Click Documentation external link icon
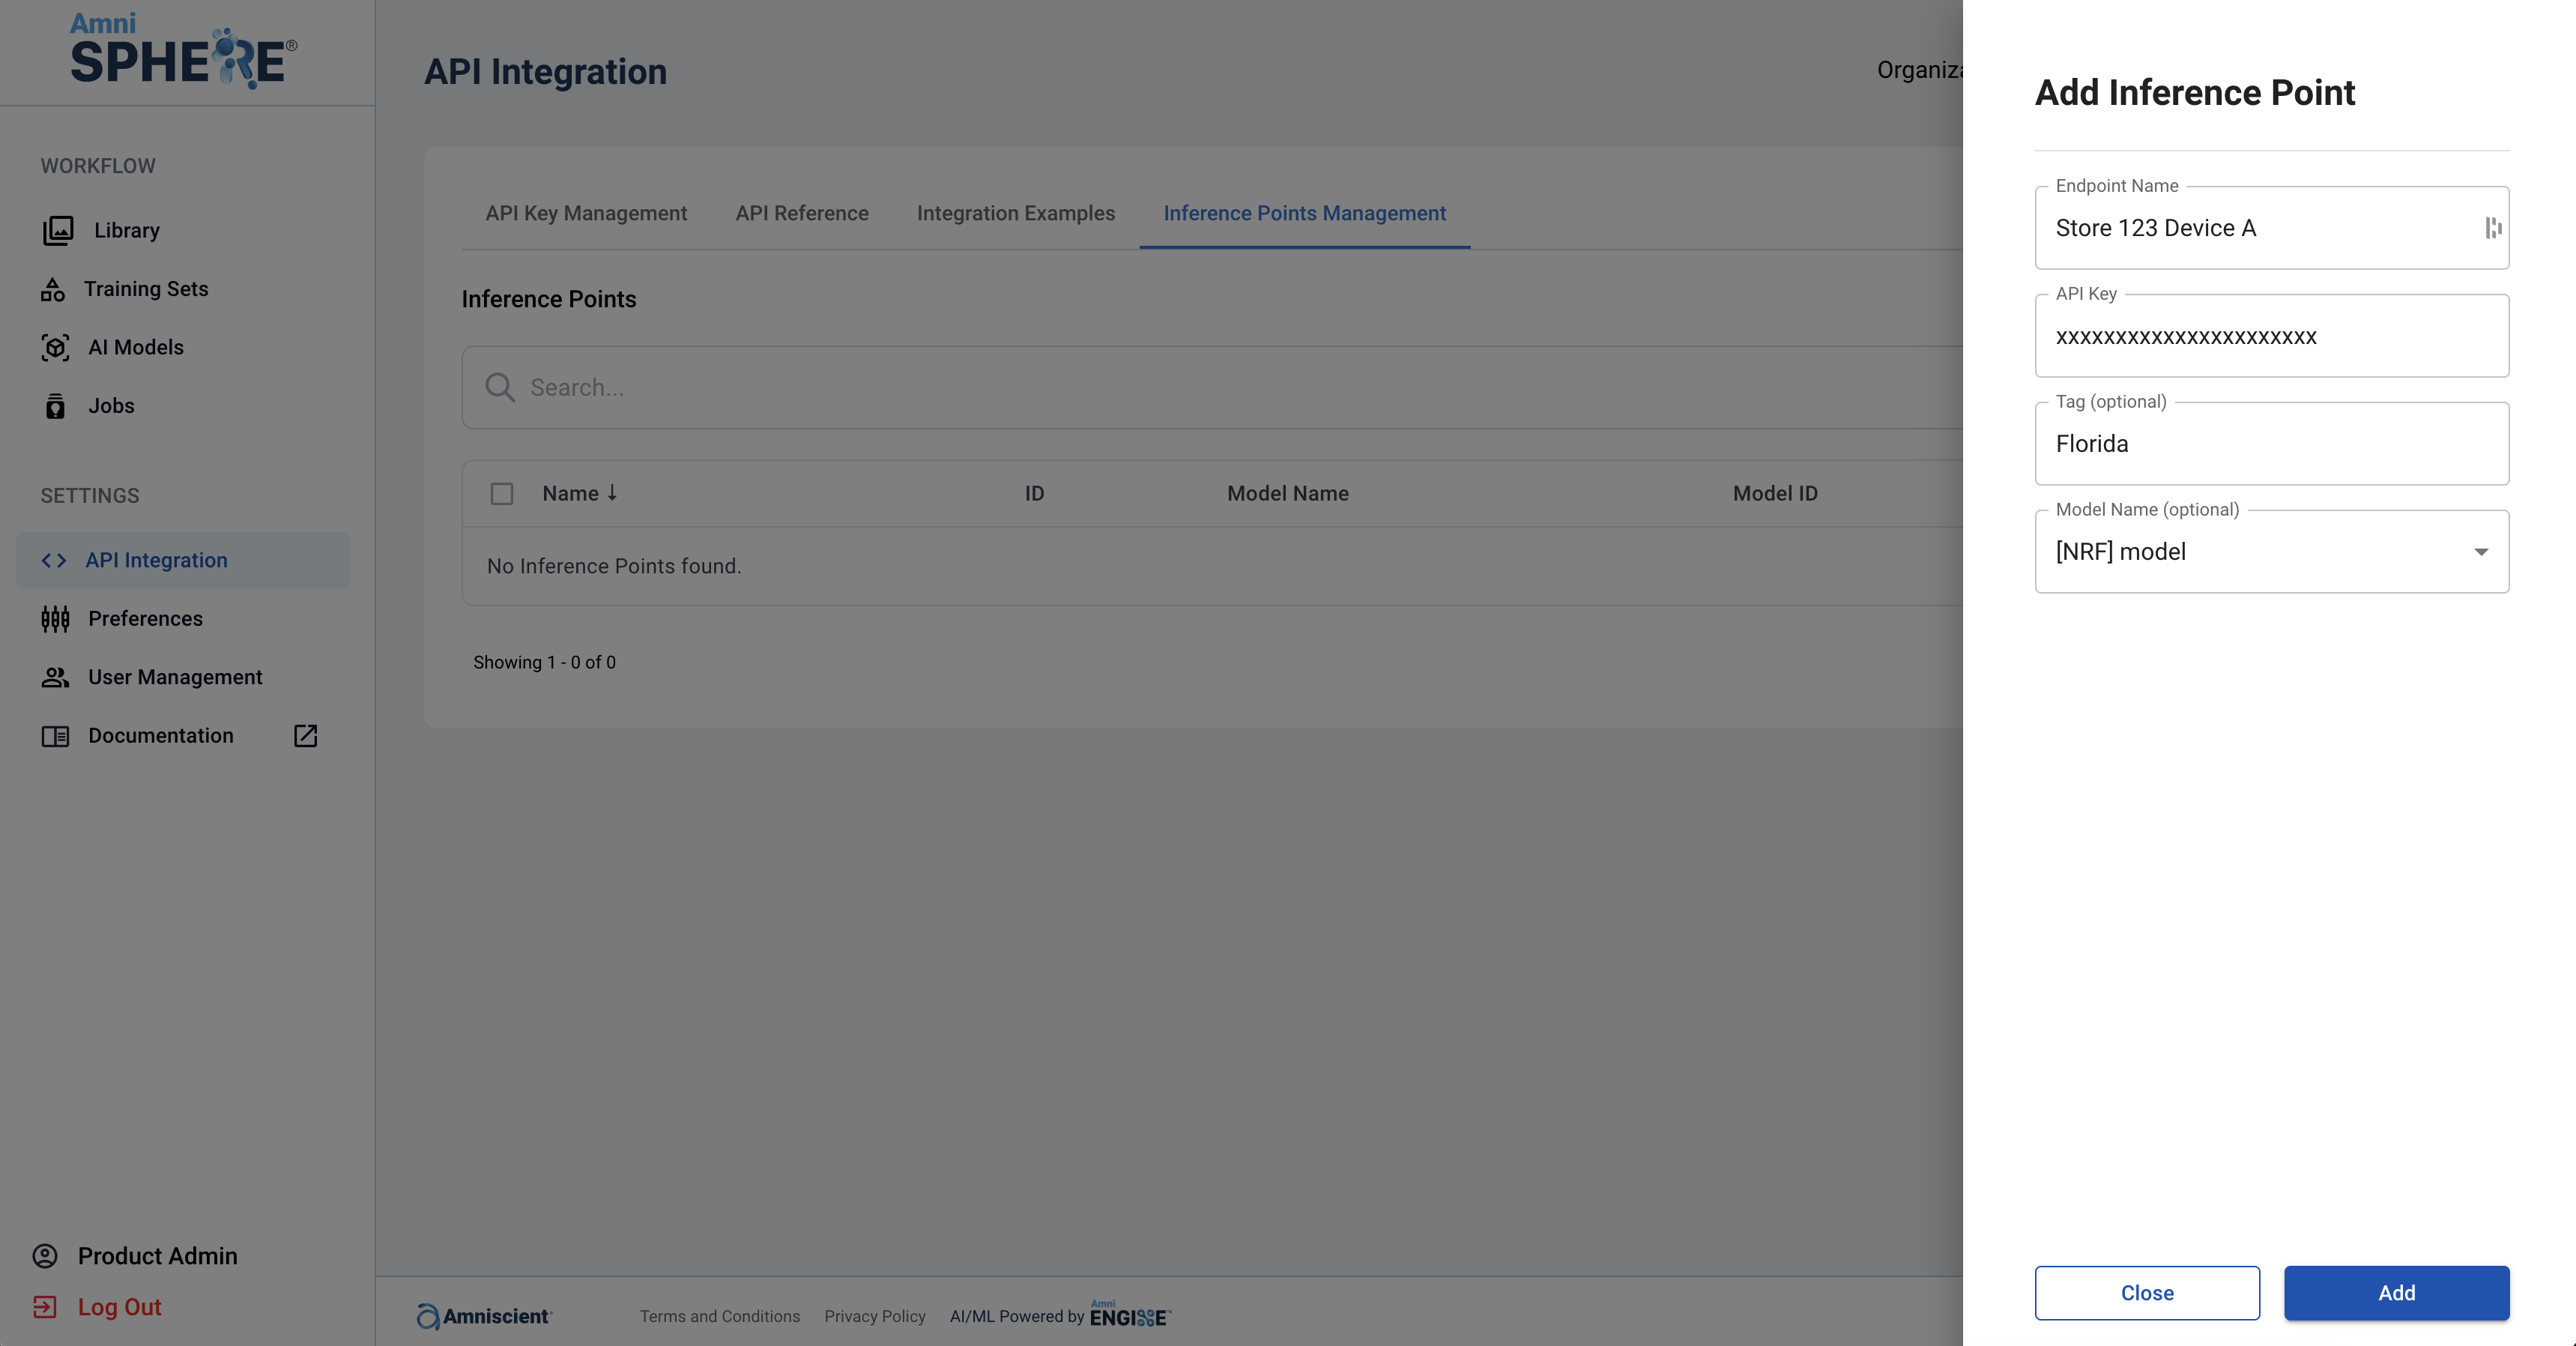This screenshot has height=1346, width=2576. click(x=305, y=736)
